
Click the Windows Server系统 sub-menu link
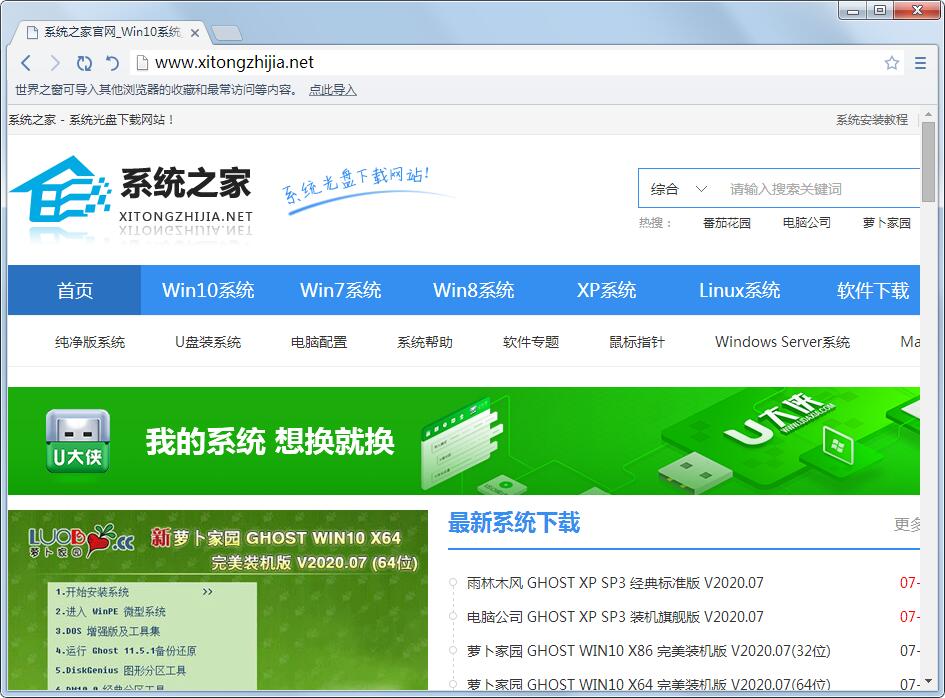pyautogui.click(x=782, y=342)
